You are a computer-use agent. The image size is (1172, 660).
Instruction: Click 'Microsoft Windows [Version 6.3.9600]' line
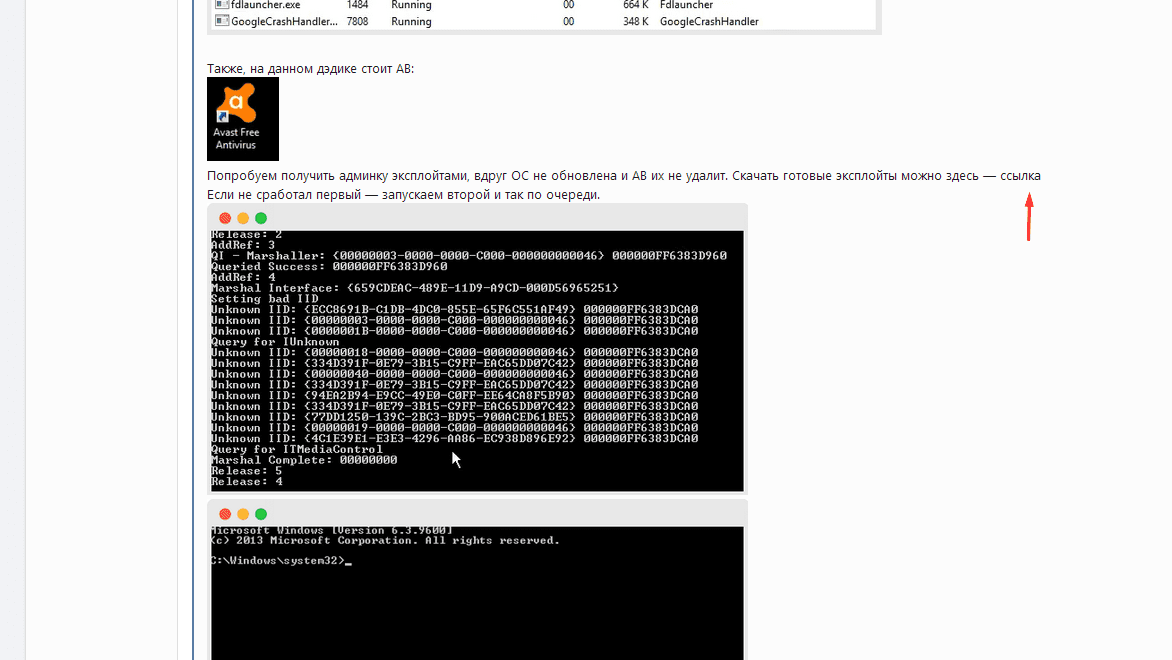[331, 531]
